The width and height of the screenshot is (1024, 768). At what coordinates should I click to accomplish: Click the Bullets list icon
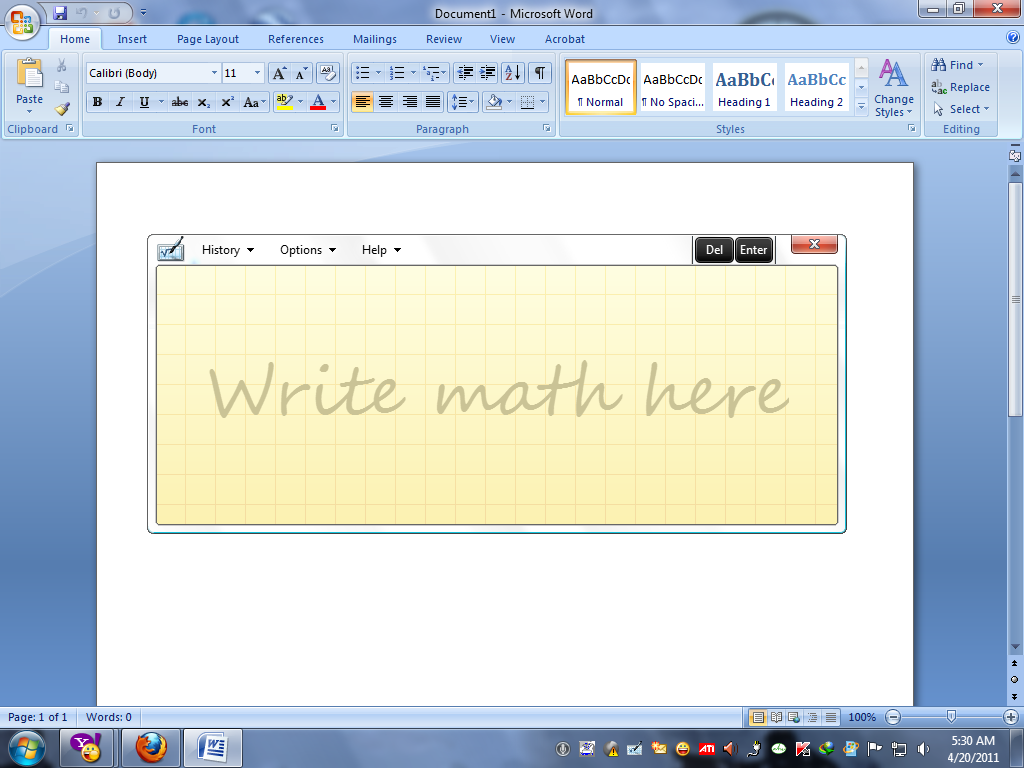[x=362, y=73]
